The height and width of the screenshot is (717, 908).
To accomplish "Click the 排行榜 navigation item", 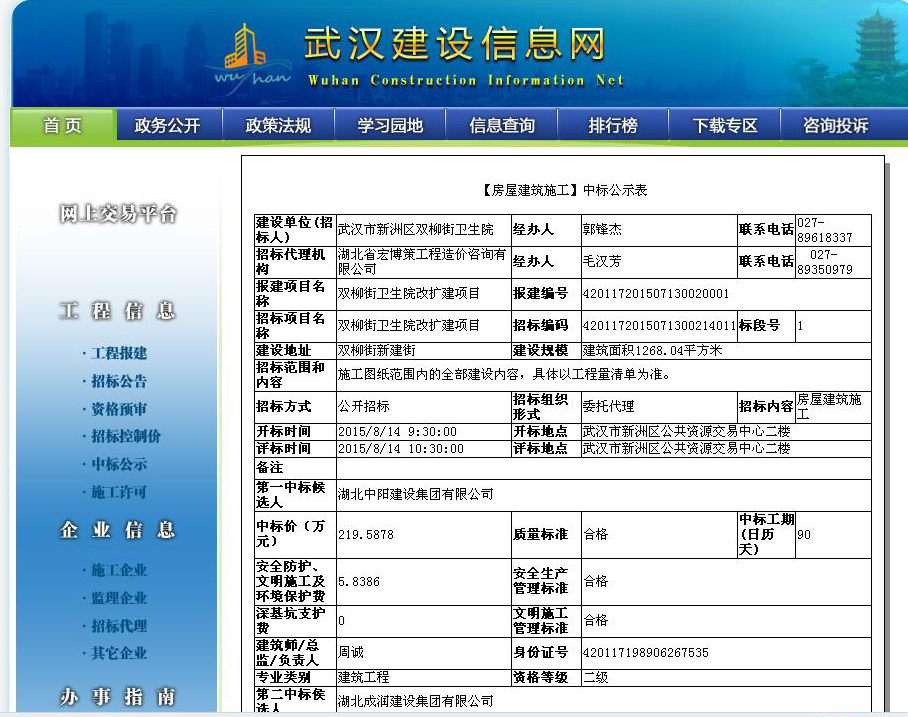I will click(613, 126).
